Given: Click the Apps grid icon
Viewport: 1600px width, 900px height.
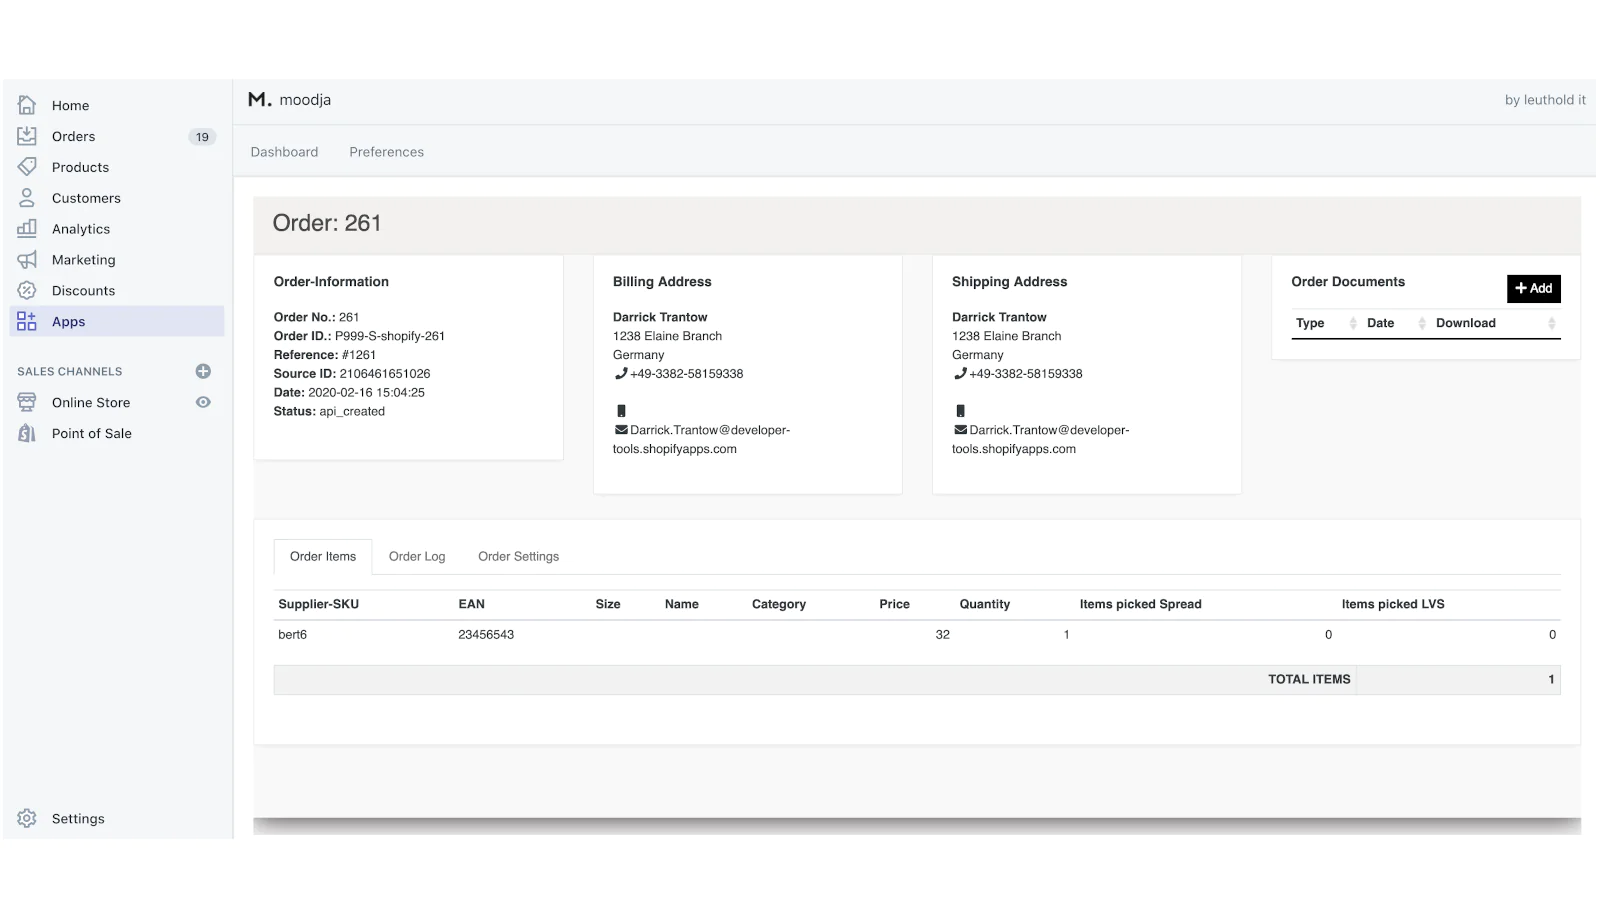Looking at the screenshot, I should point(27,322).
